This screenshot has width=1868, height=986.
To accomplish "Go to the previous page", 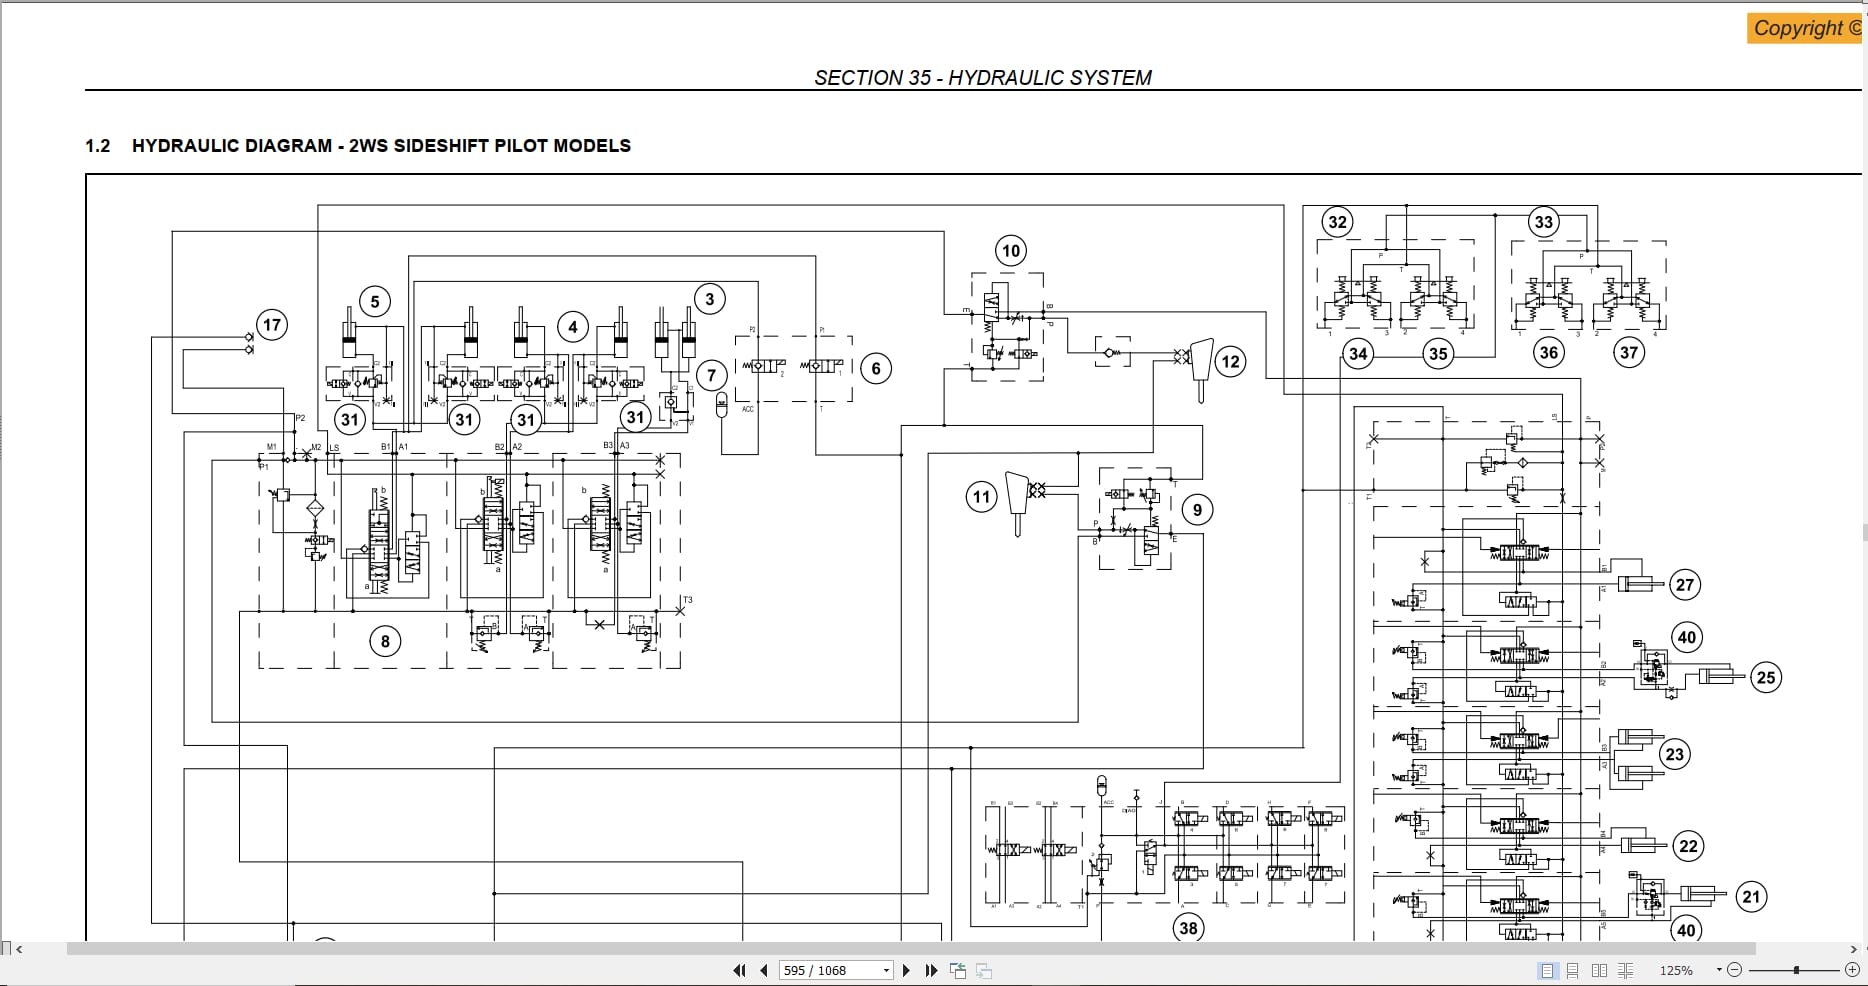I will [x=762, y=970].
